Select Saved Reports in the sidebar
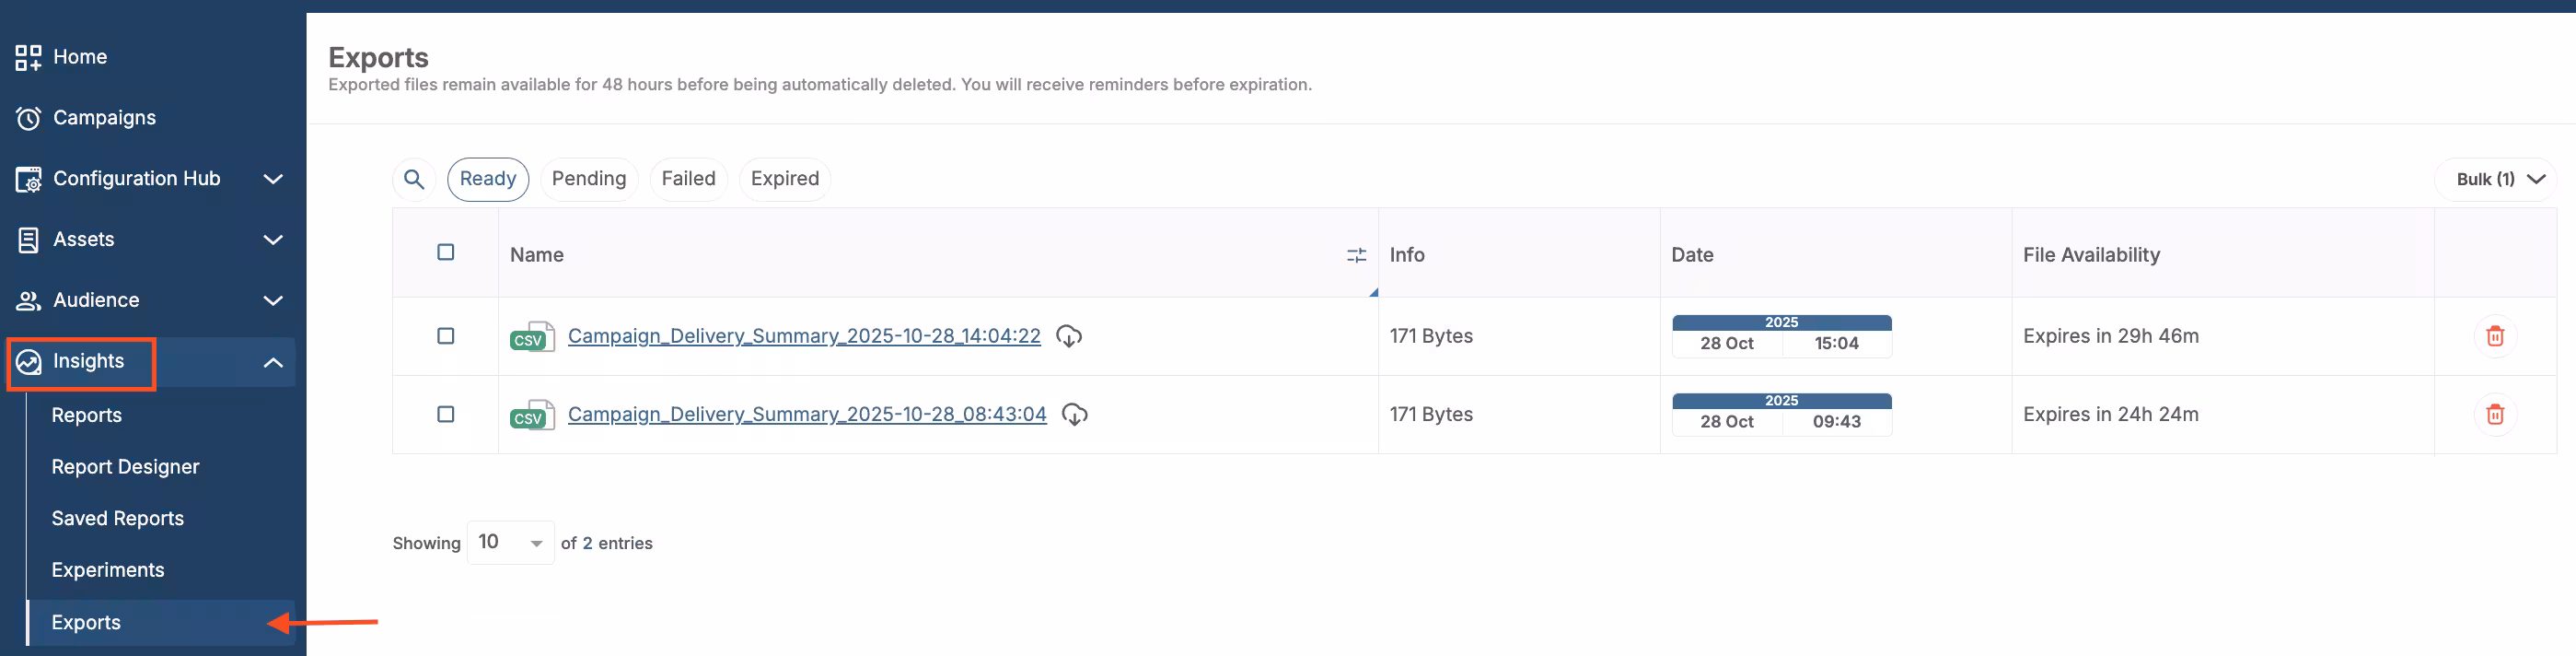This screenshot has width=2576, height=656. pos(117,518)
